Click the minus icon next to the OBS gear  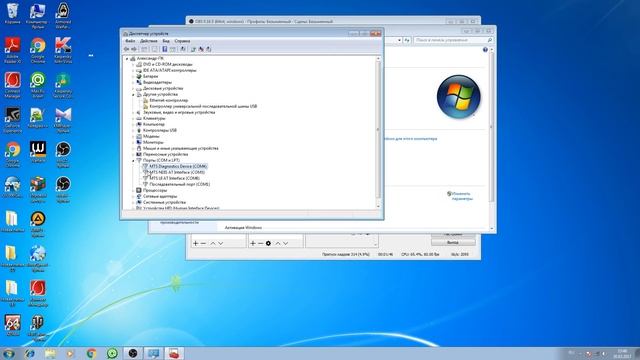[x=260, y=243]
